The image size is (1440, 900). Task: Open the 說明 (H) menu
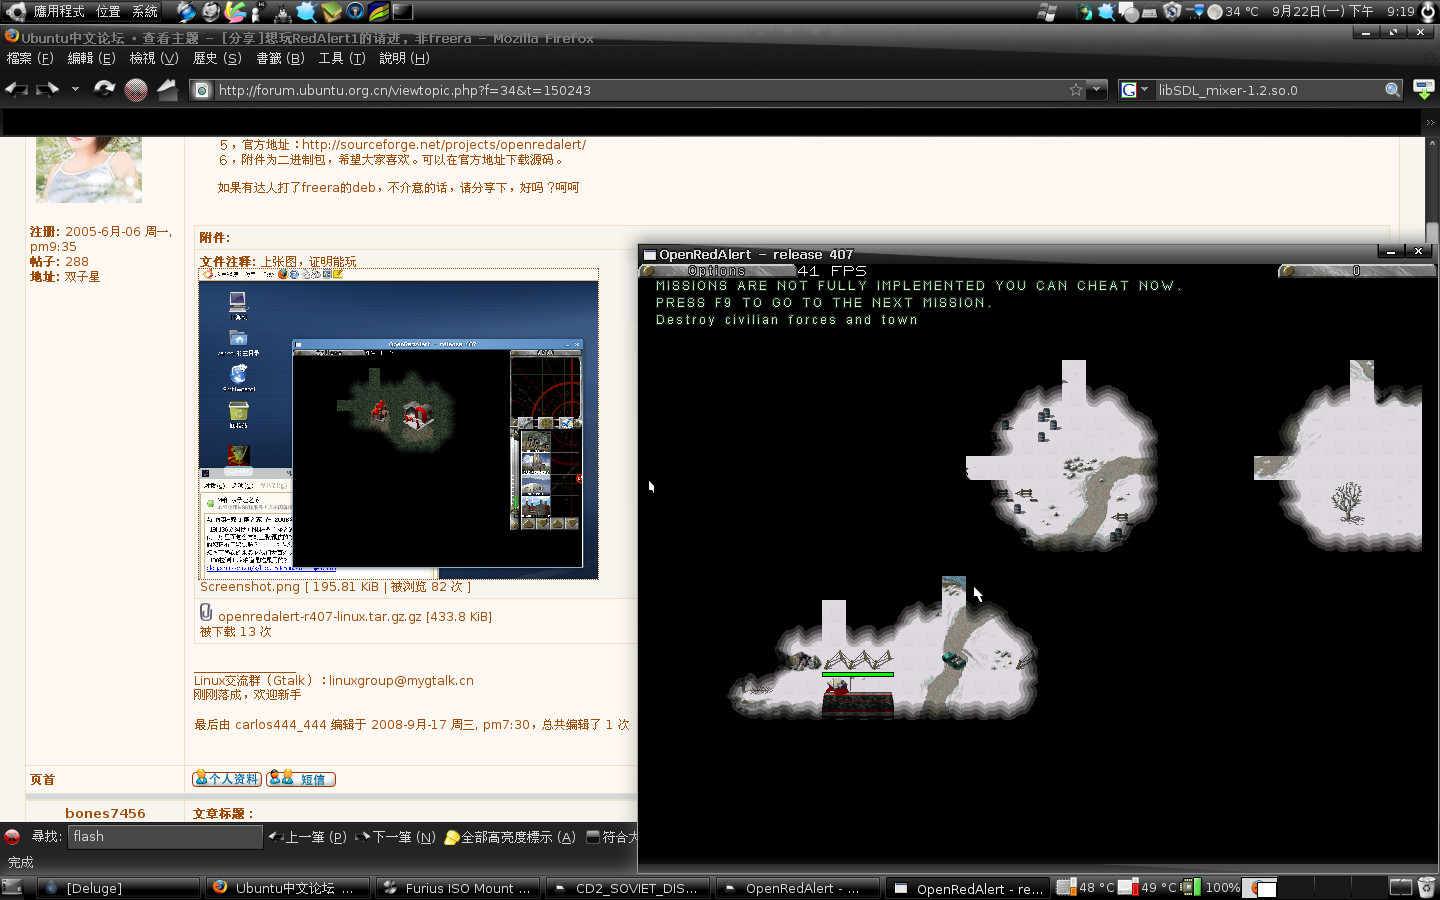tap(404, 58)
